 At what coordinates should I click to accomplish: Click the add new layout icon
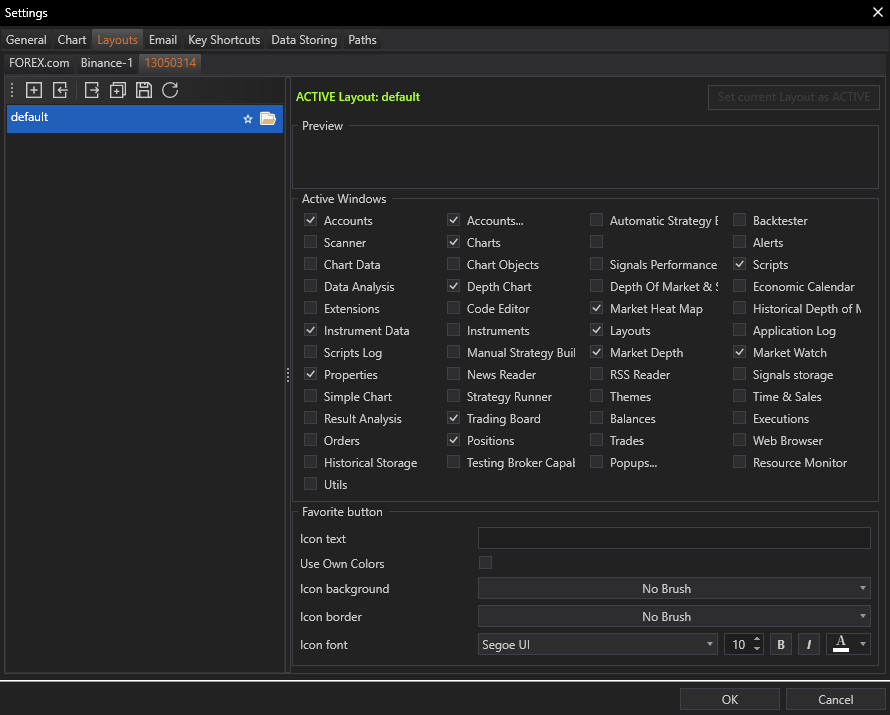34,90
